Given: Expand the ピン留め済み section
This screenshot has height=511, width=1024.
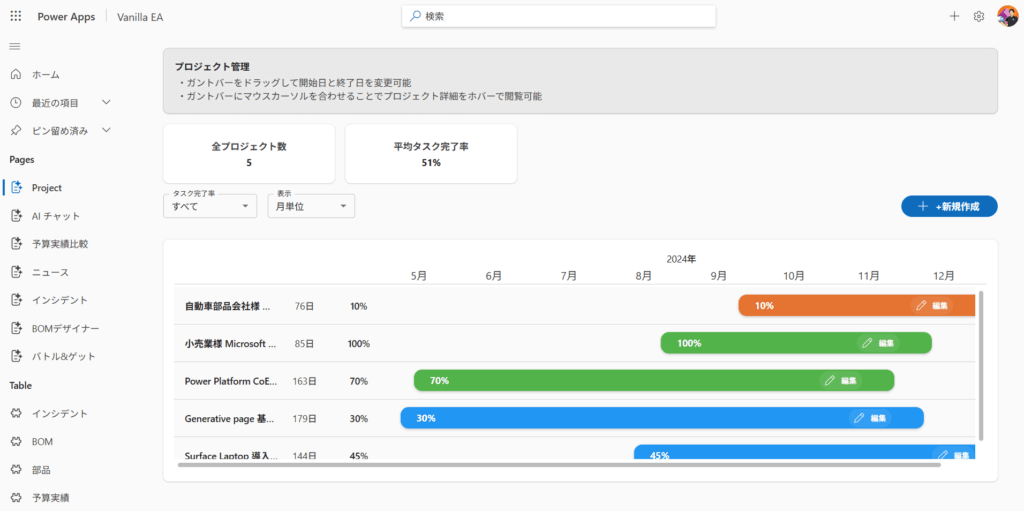Looking at the screenshot, I should point(106,130).
